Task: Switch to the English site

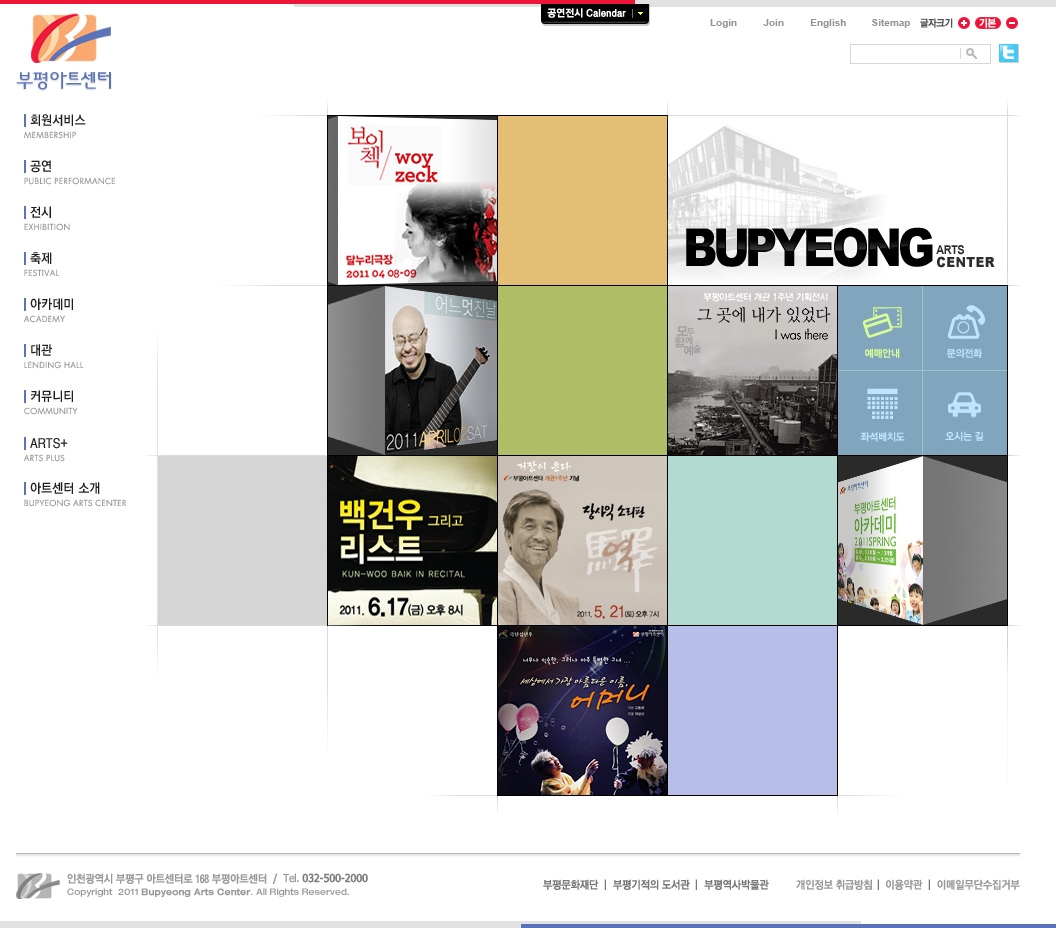Action: pyautogui.click(x=828, y=23)
